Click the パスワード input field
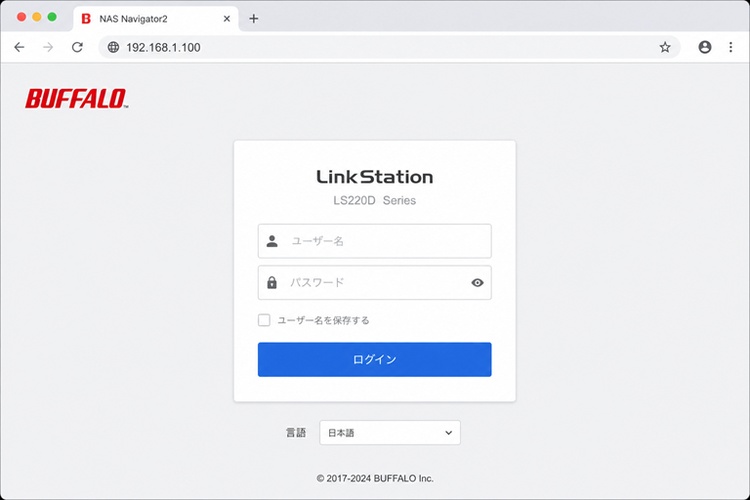 pos(375,283)
